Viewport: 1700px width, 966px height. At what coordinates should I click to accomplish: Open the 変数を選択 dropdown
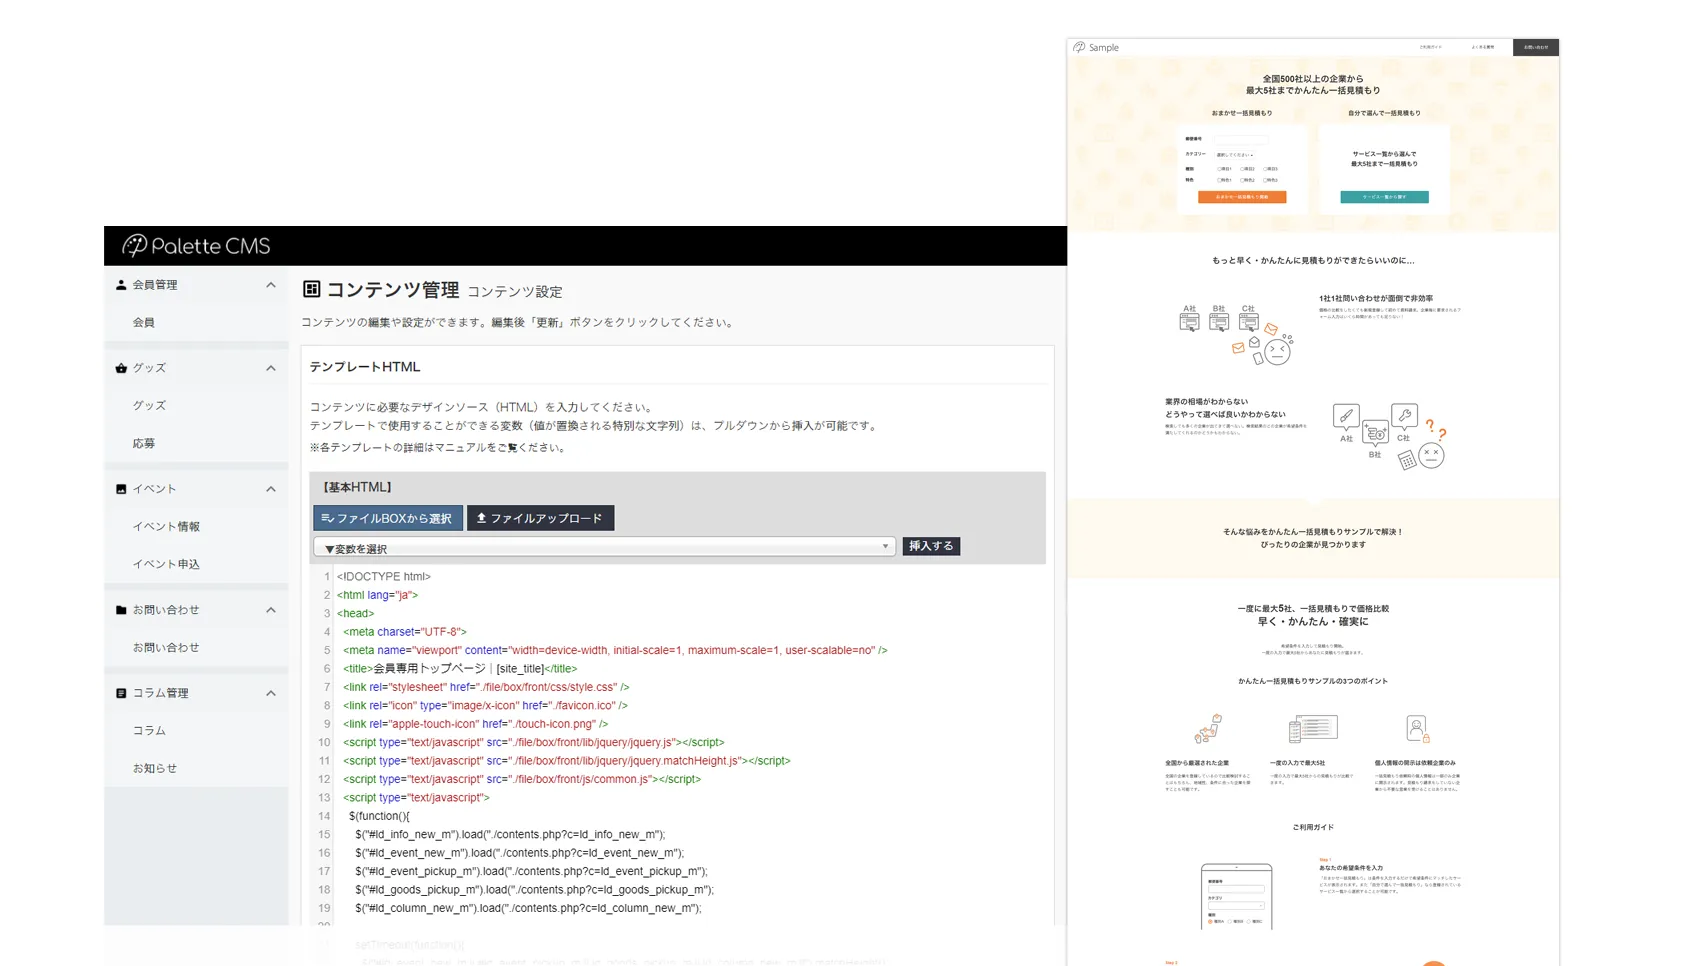[x=604, y=546]
